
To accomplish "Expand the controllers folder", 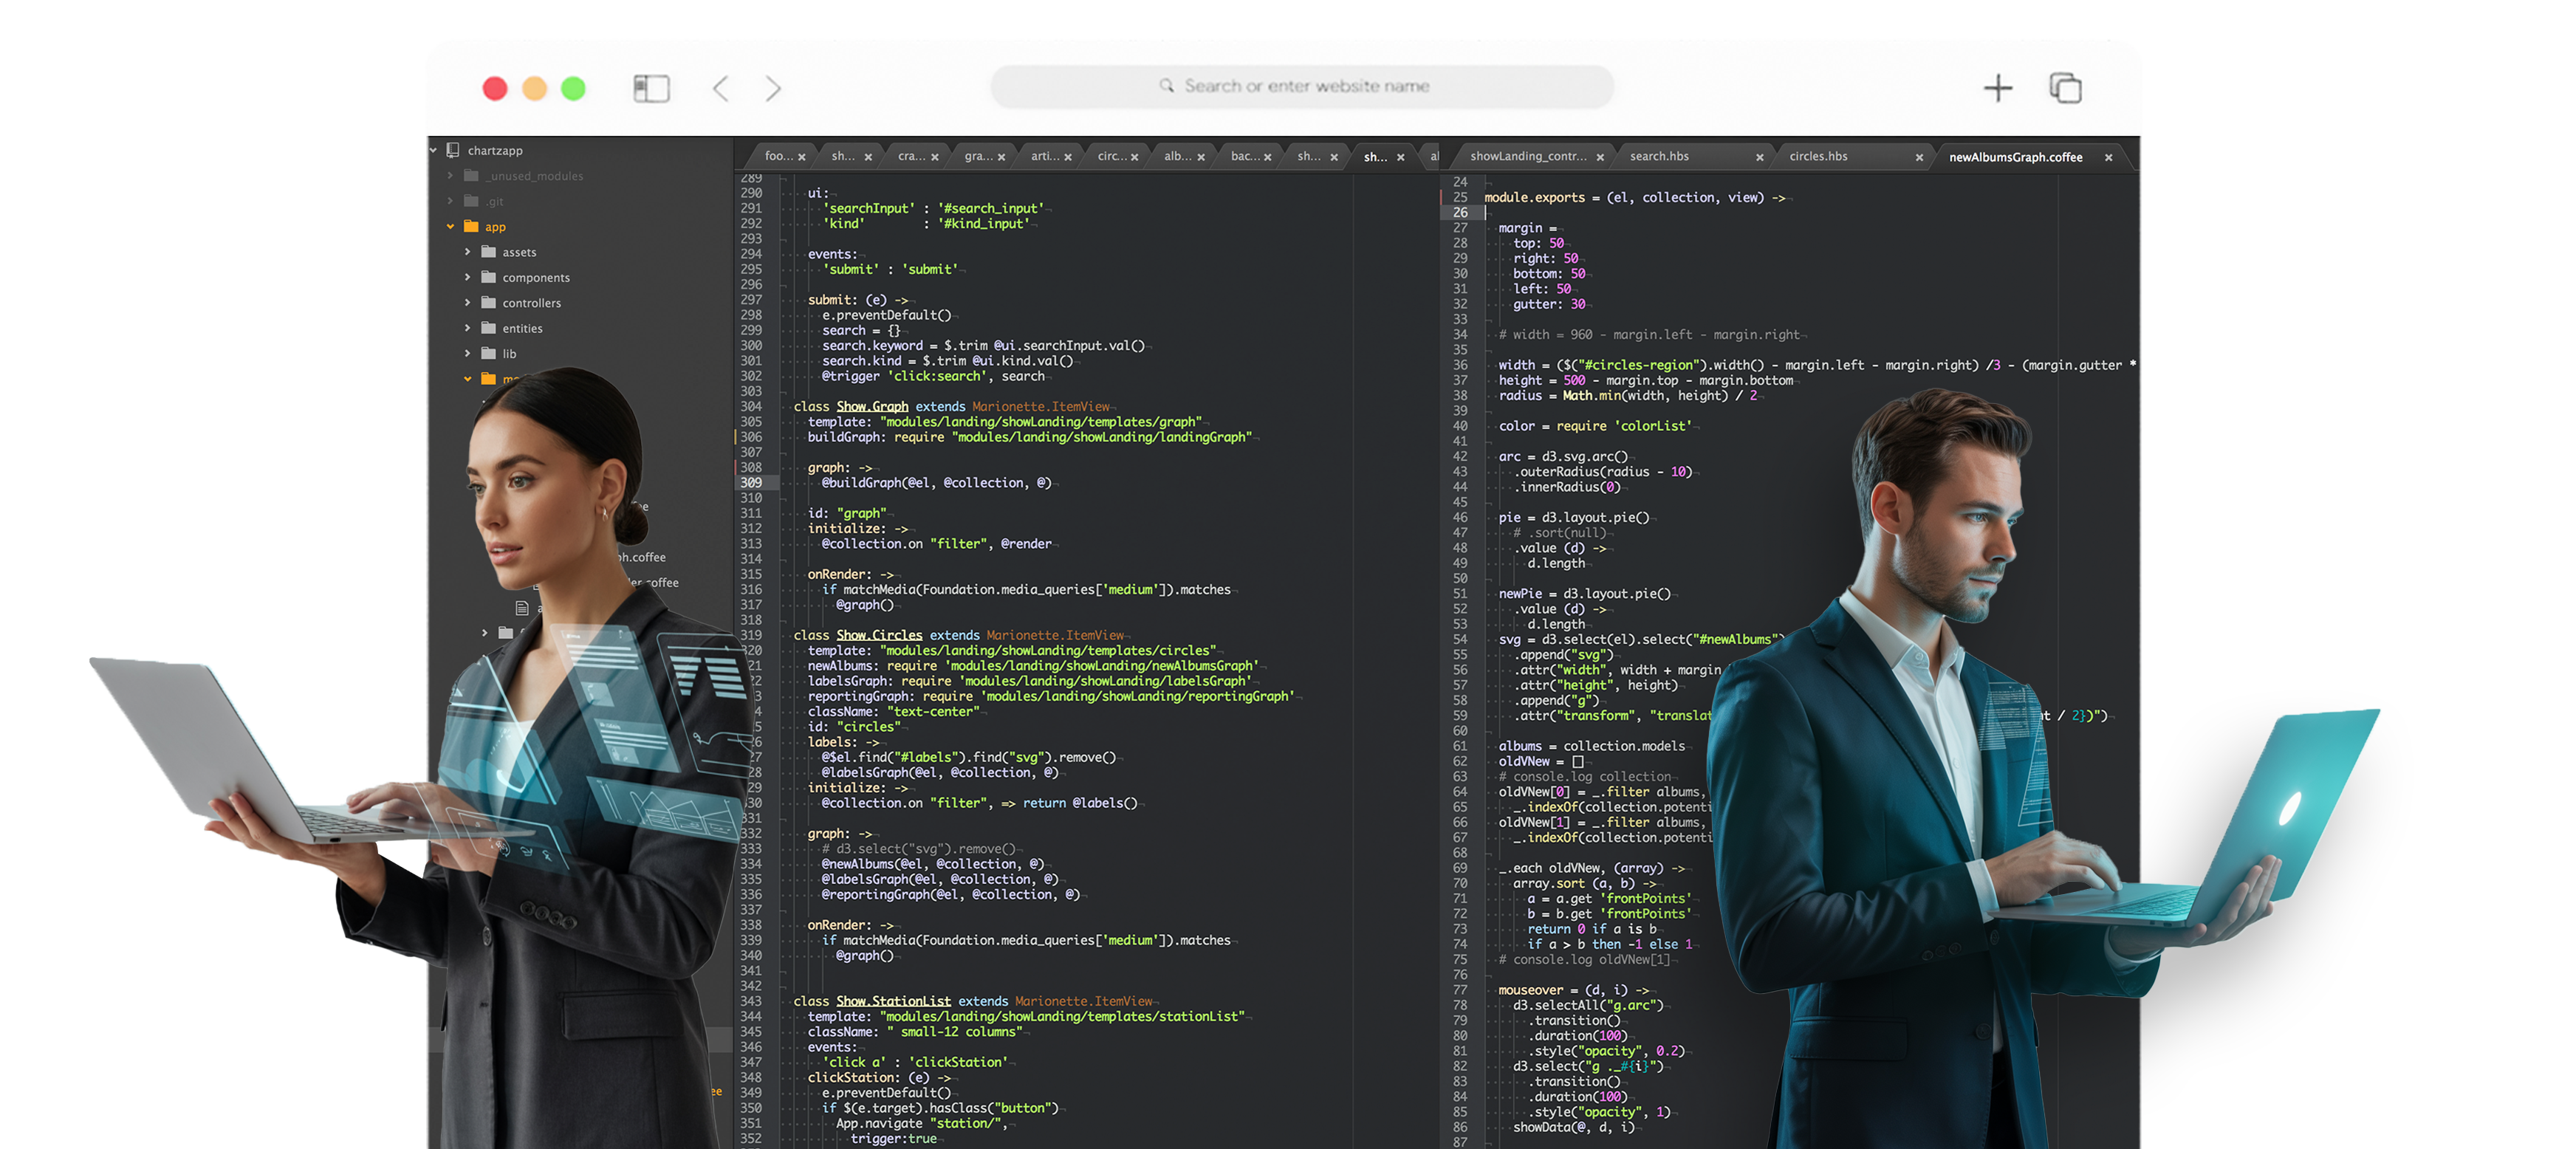I will [x=467, y=303].
